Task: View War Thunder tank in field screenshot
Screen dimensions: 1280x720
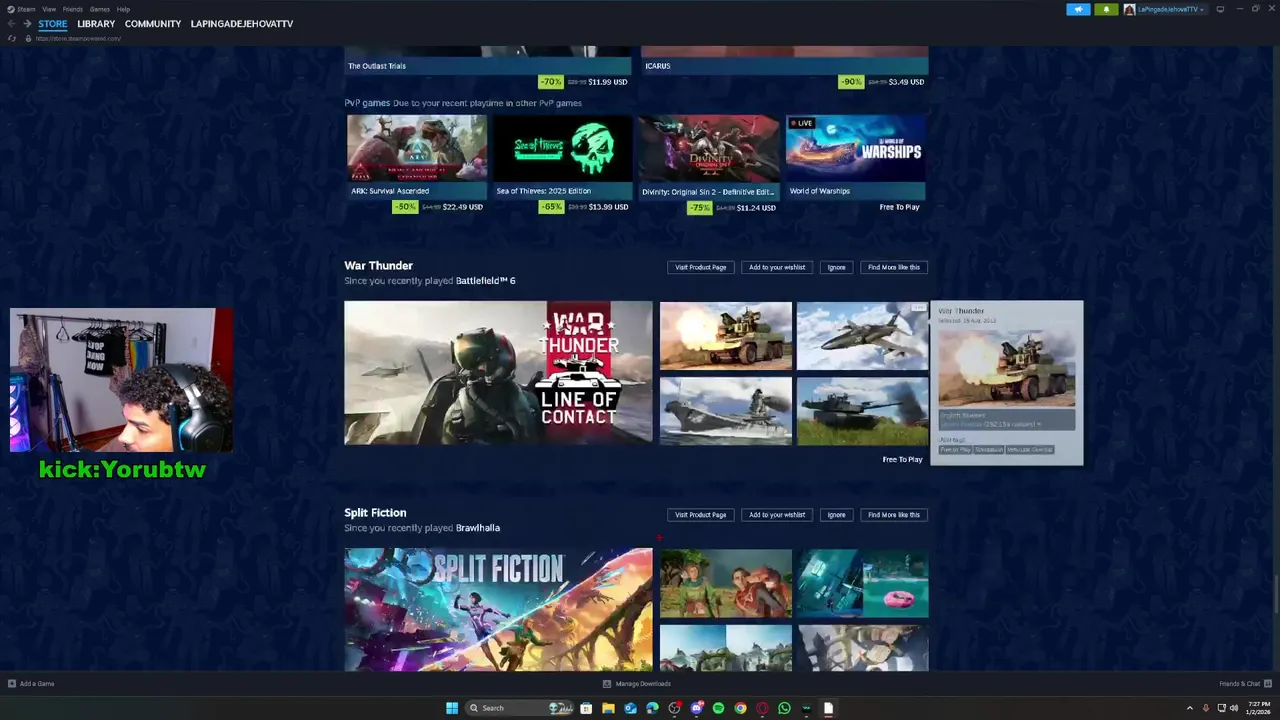Action: coord(863,411)
